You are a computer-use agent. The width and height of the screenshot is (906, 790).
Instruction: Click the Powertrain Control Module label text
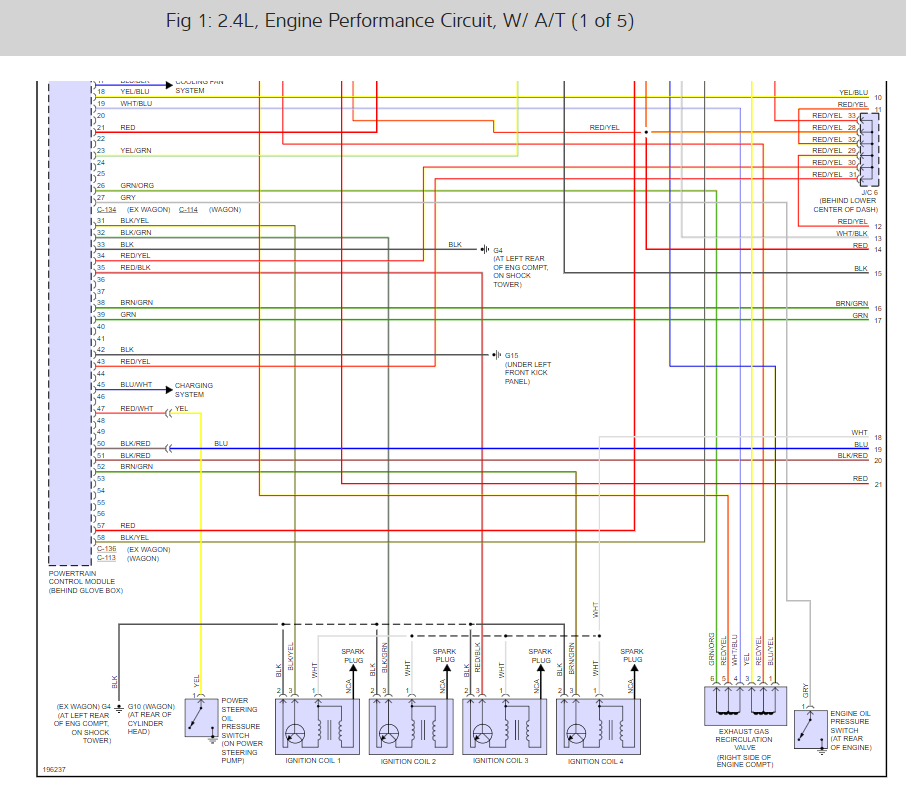(x=86, y=582)
